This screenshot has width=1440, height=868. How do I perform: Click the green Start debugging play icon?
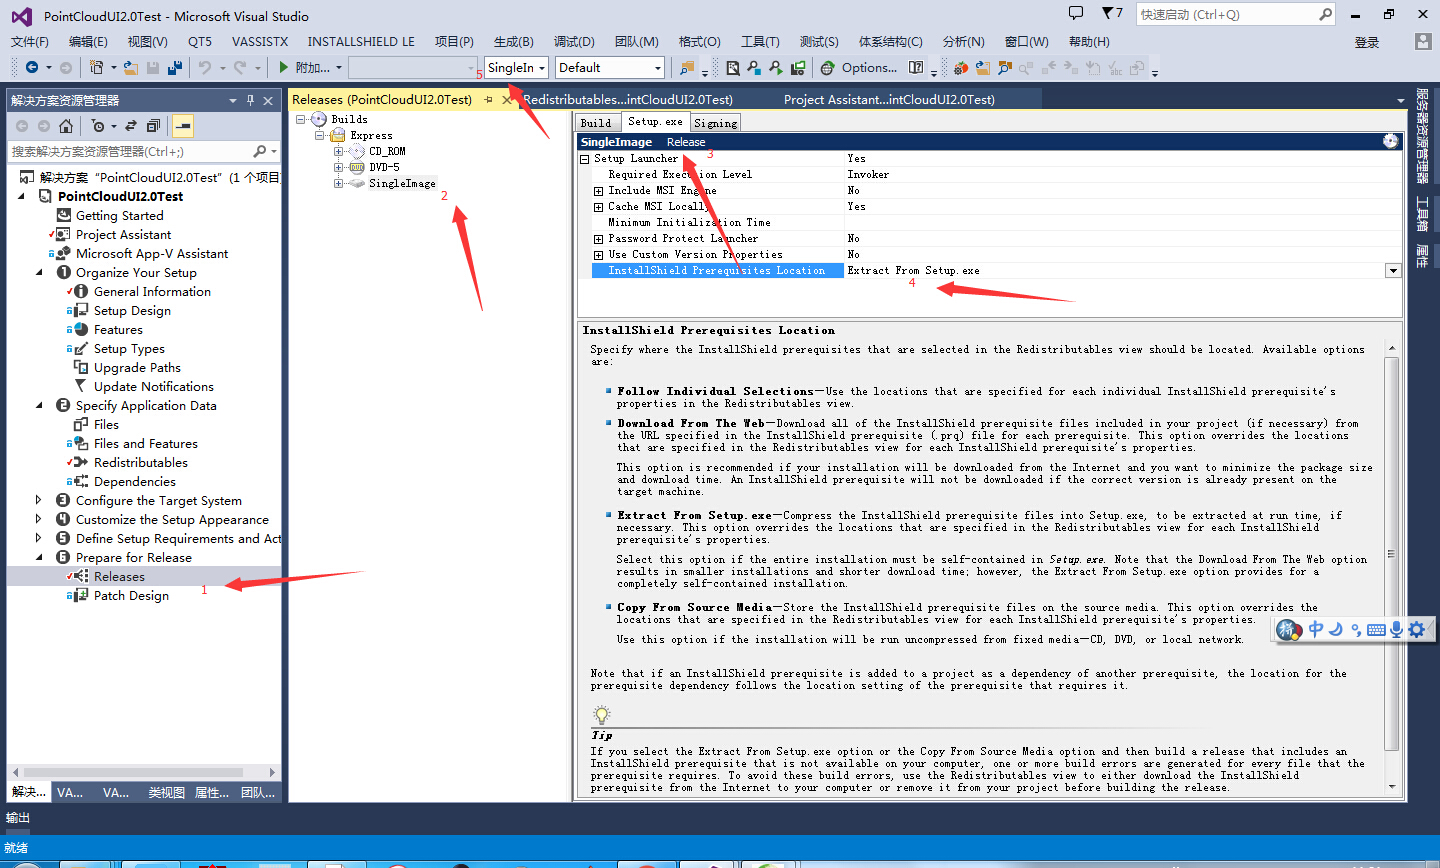[x=284, y=67]
